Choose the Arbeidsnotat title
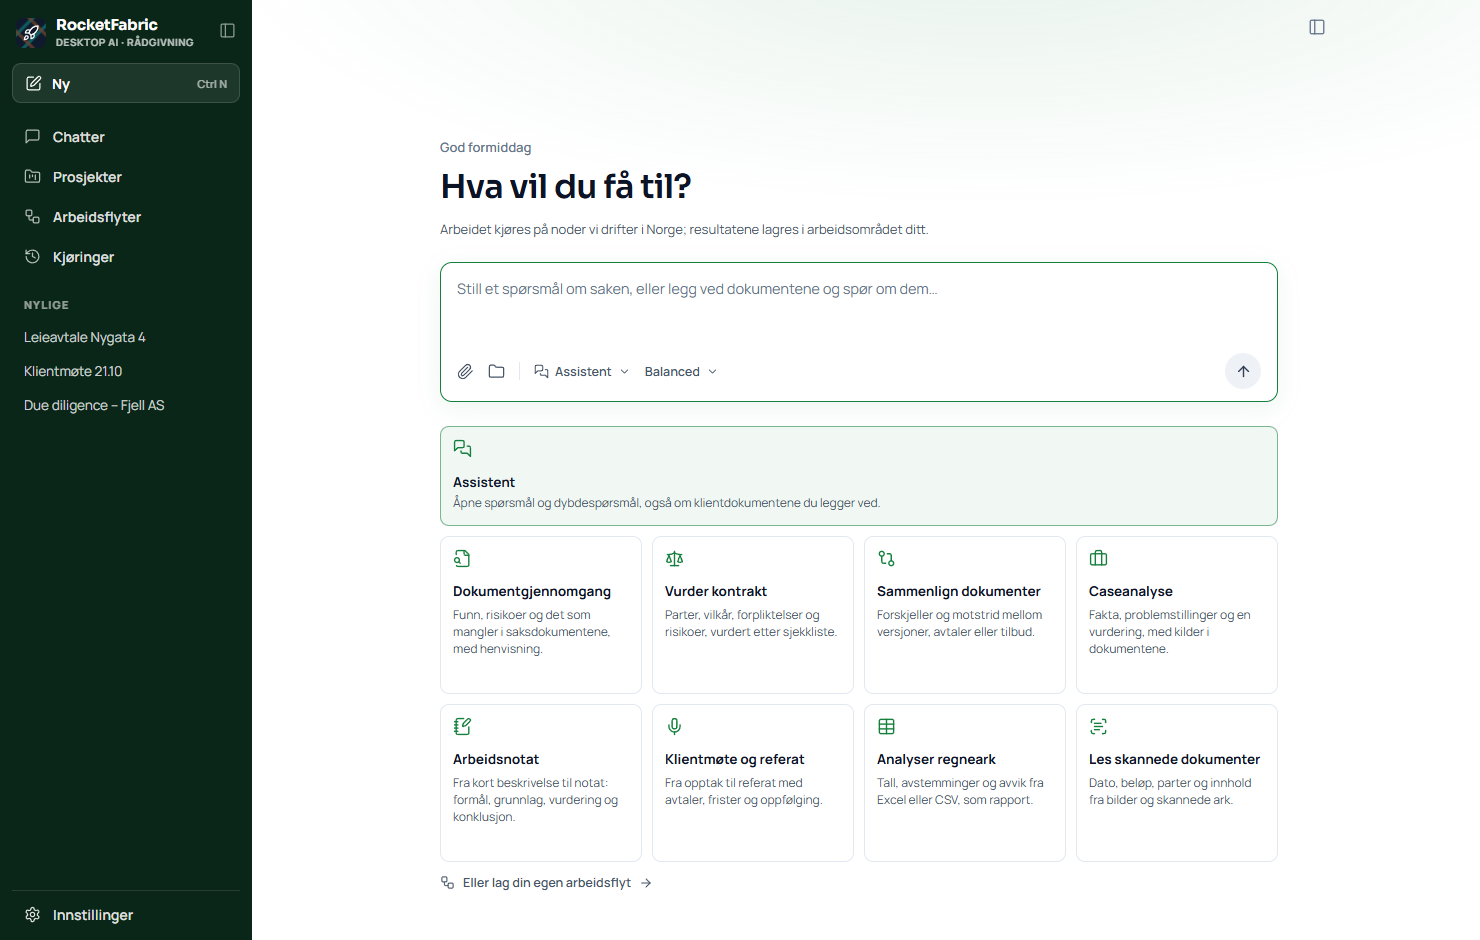 click(496, 760)
